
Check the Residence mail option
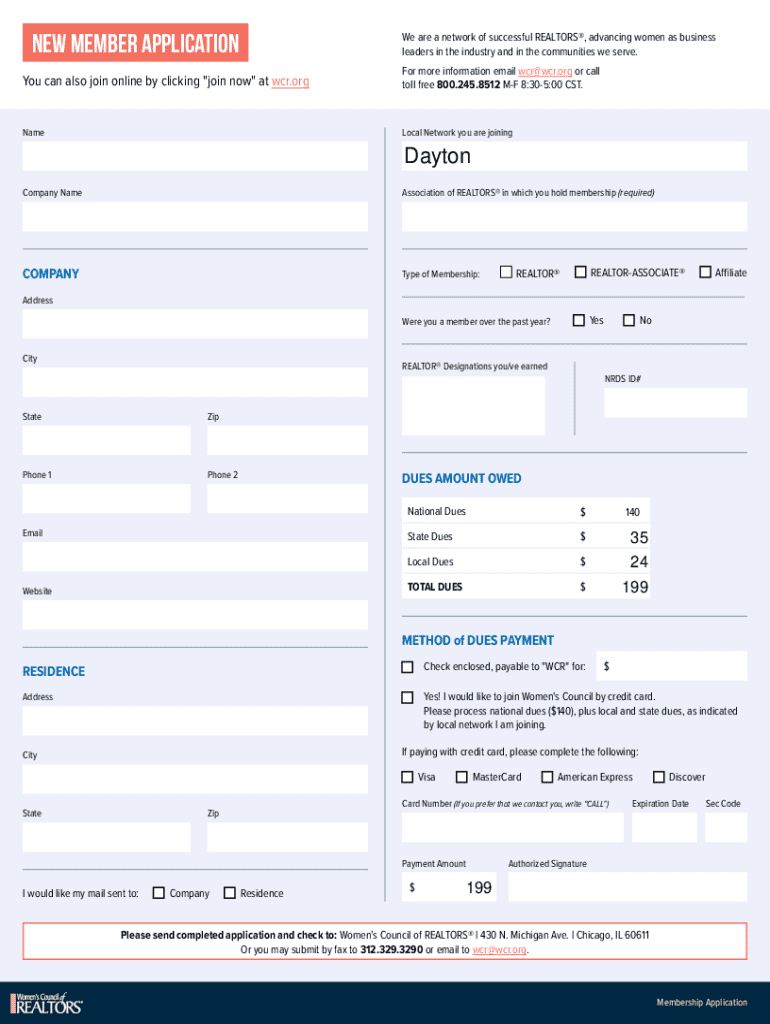230,893
